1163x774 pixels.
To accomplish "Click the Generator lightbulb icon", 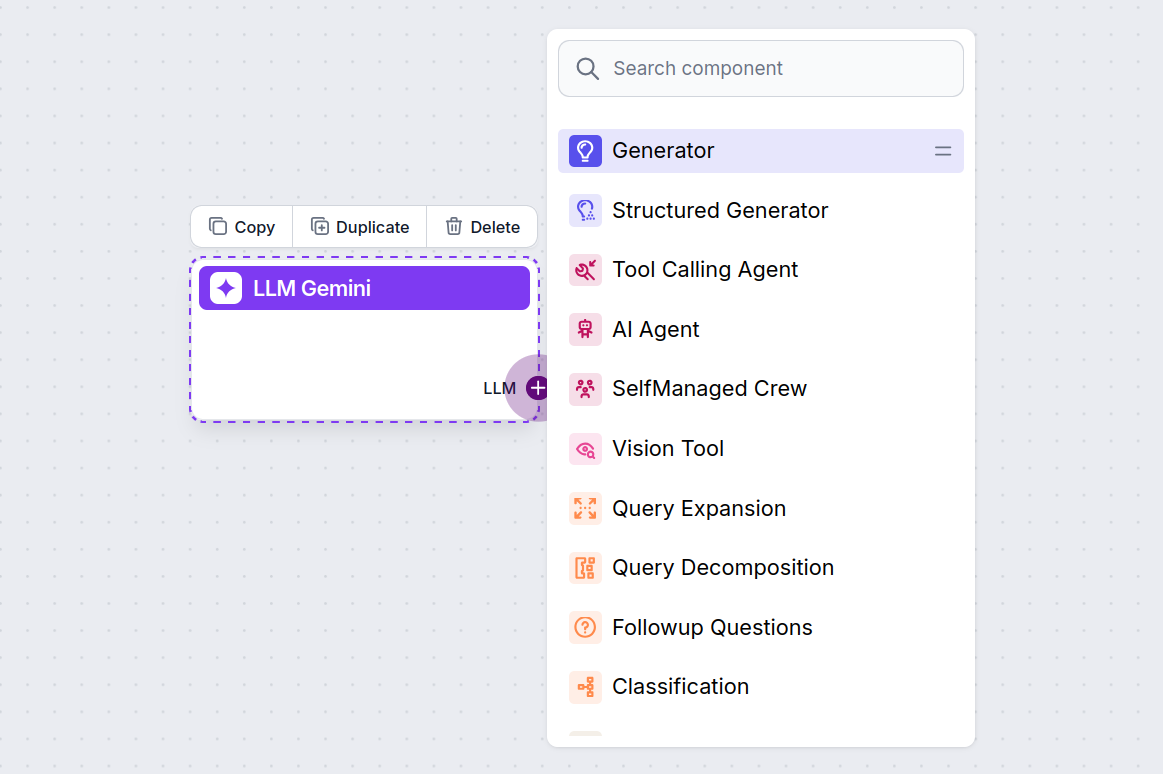I will (585, 151).
